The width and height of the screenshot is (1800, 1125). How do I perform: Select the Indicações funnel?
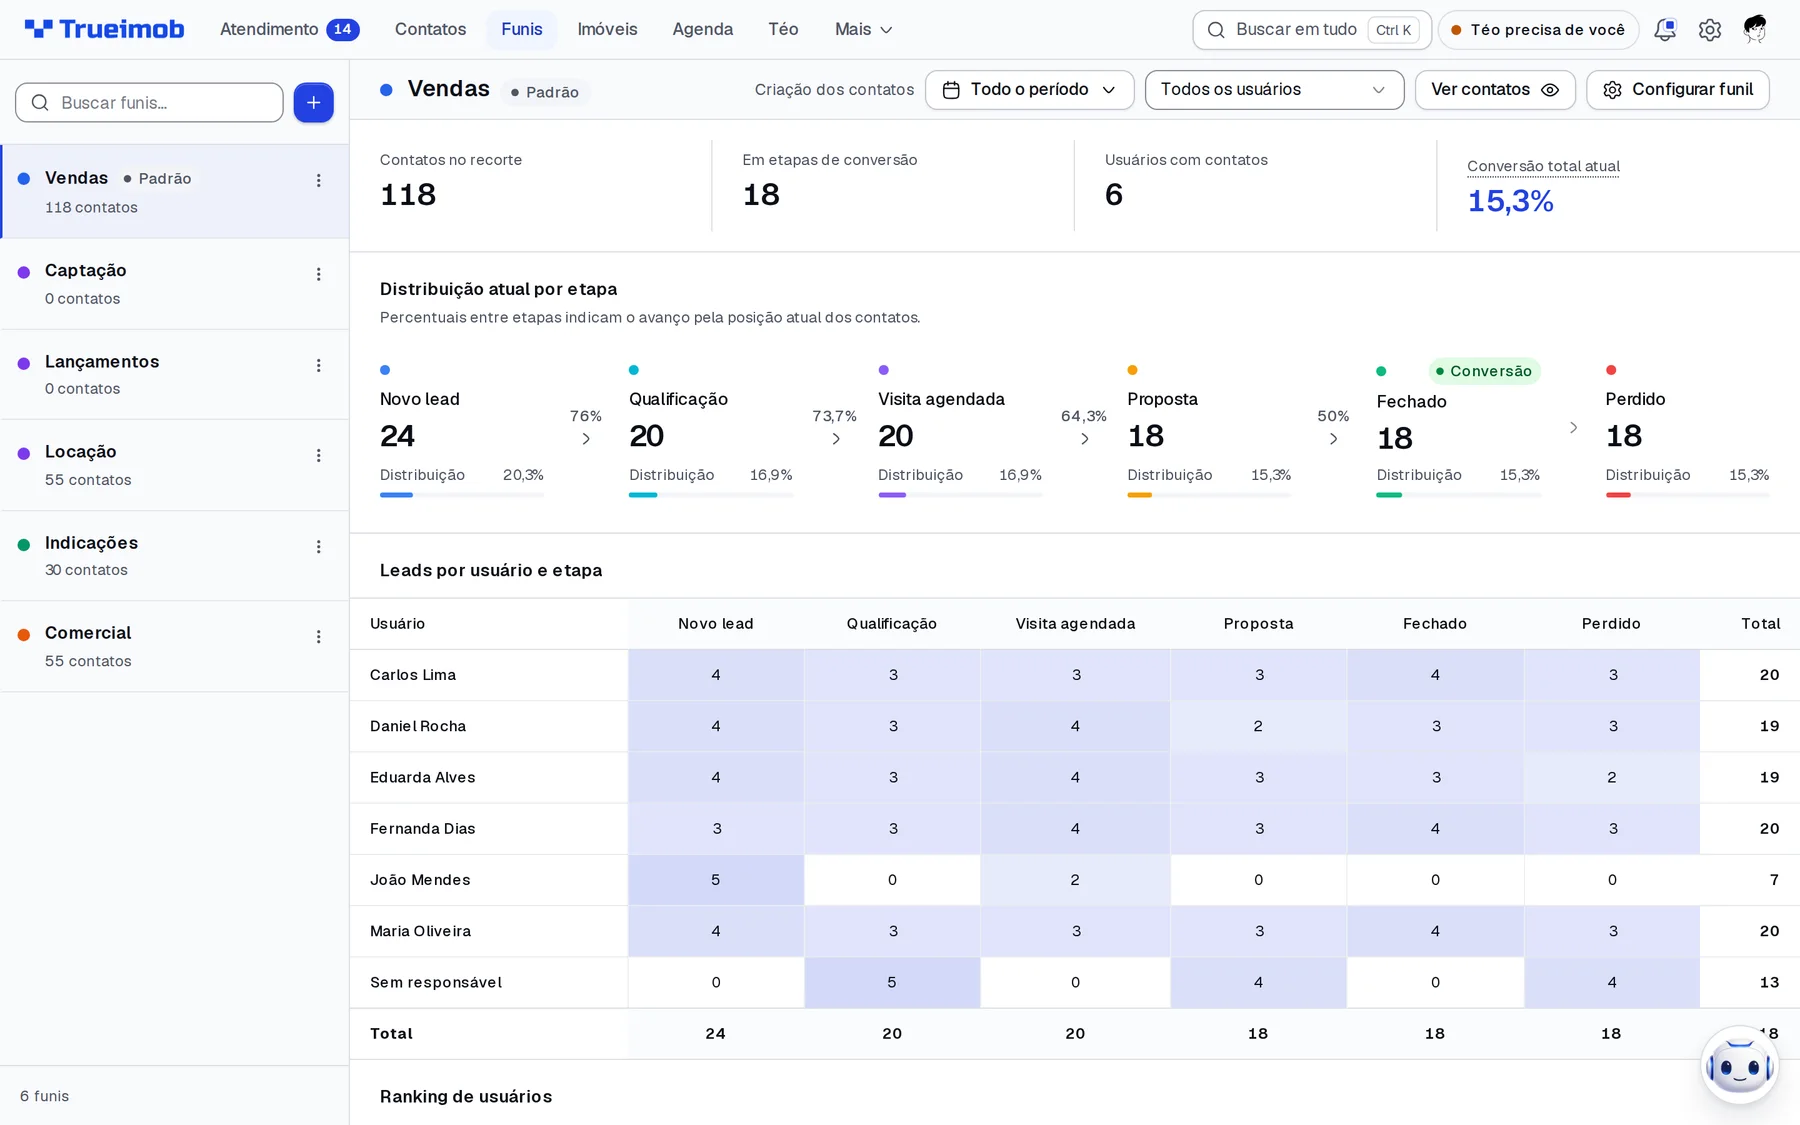(175, 556)
